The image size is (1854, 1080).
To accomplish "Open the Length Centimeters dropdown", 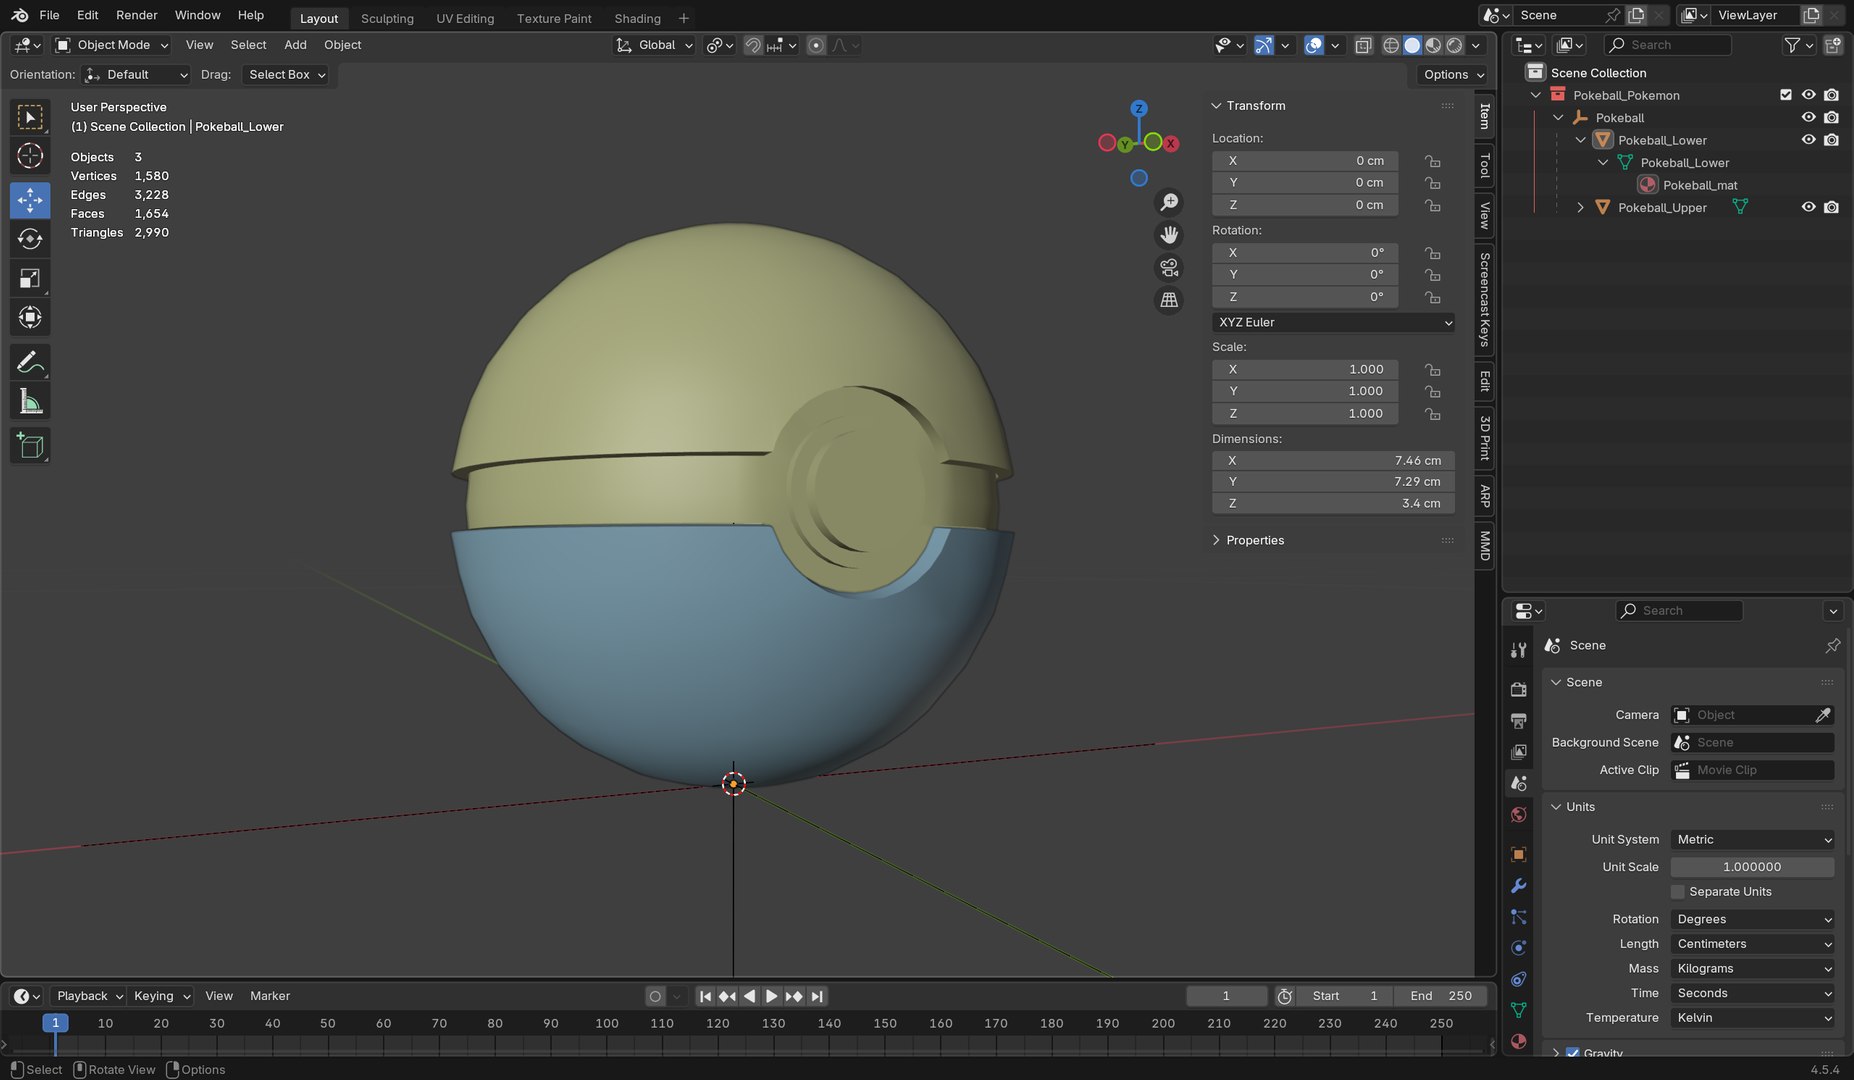I will click(x=1753, y=944).
